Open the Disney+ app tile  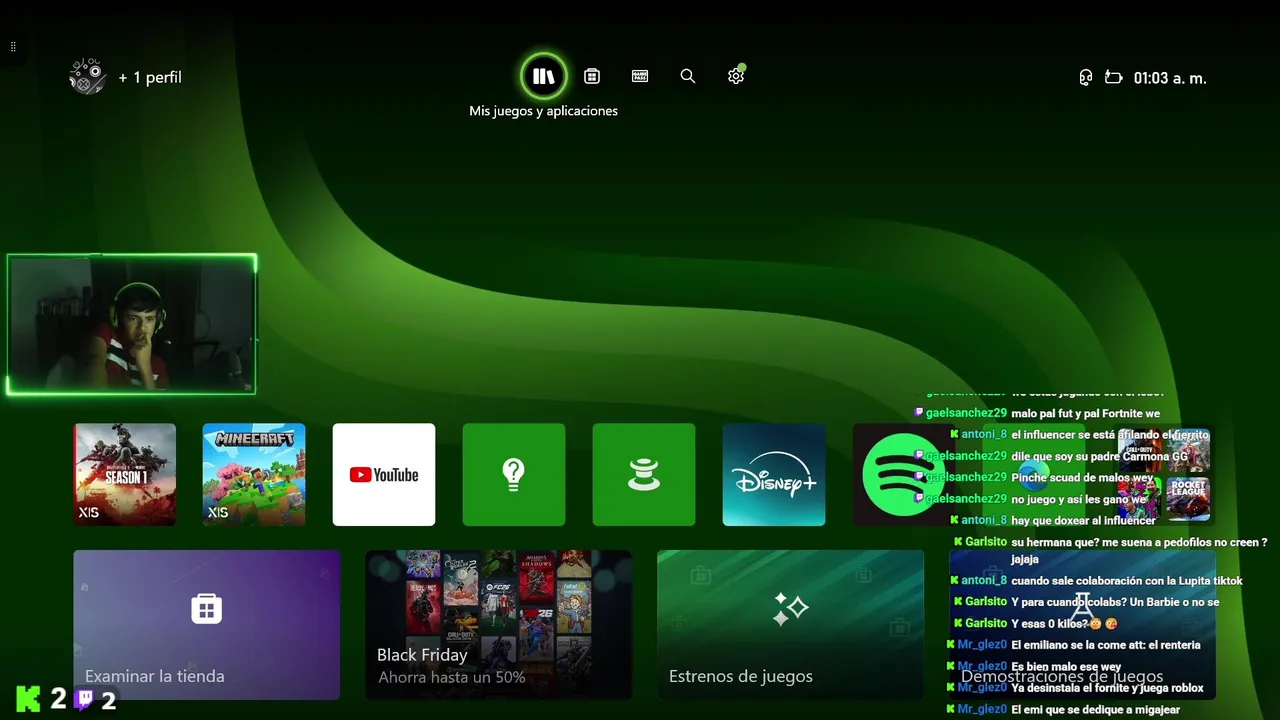pos(774,474)
